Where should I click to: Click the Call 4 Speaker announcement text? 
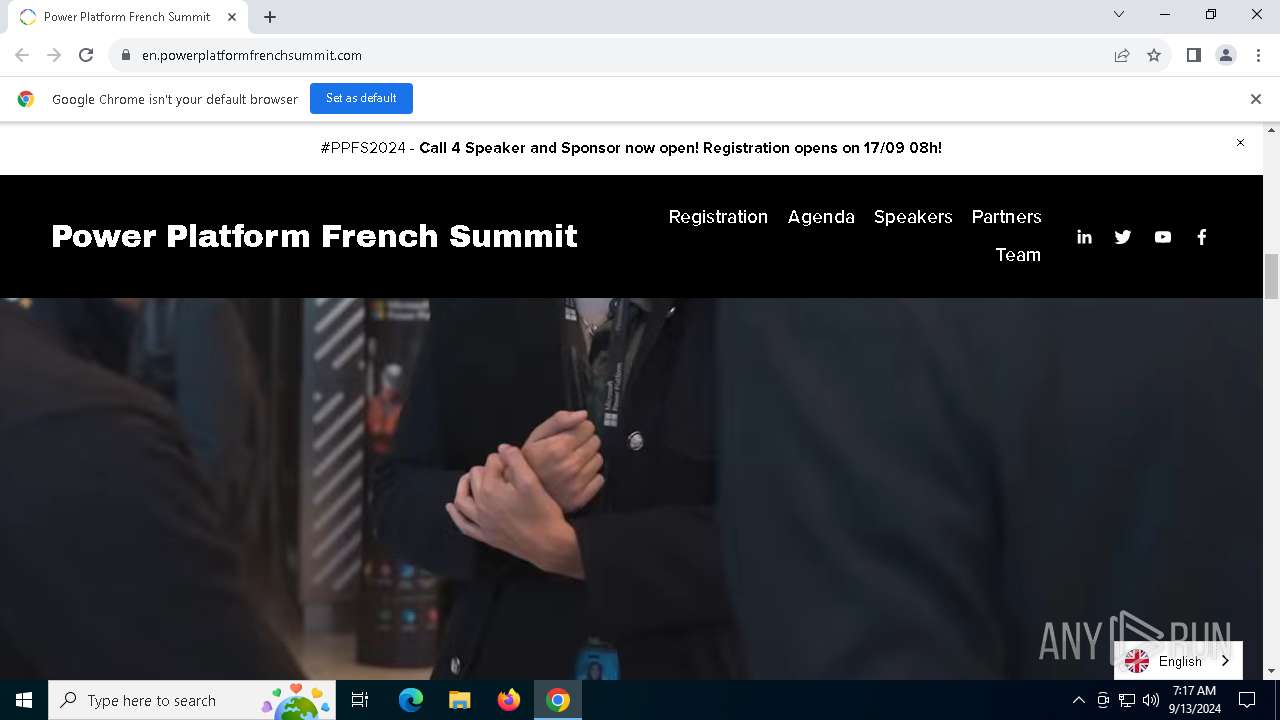tap(680, 148)
